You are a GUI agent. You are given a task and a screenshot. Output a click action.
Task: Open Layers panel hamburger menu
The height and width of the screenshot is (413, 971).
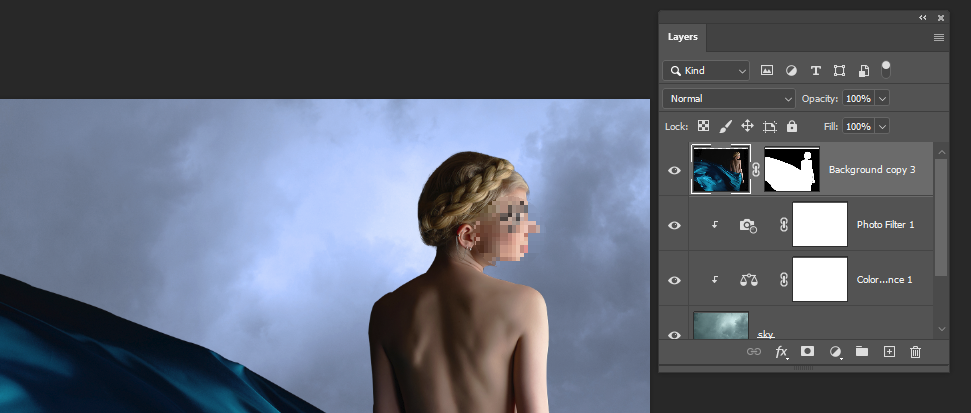click(x=939, y=38)
